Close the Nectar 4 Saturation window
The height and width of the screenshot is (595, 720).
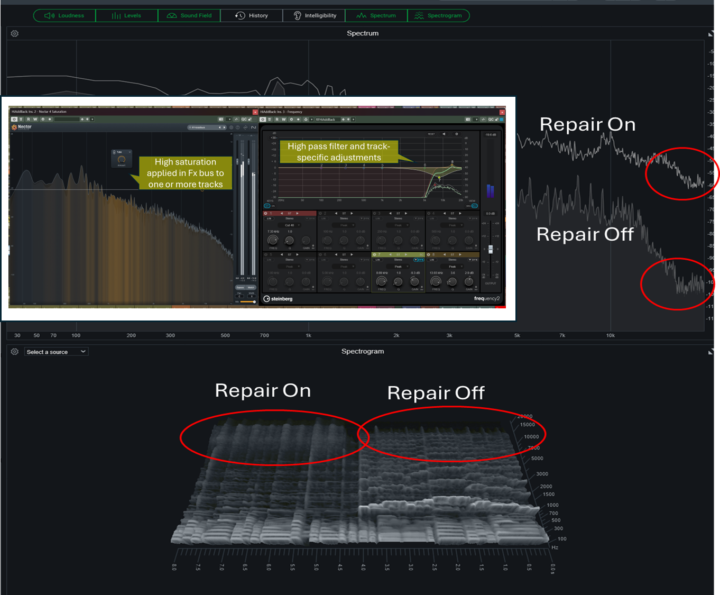click(255, 112)
